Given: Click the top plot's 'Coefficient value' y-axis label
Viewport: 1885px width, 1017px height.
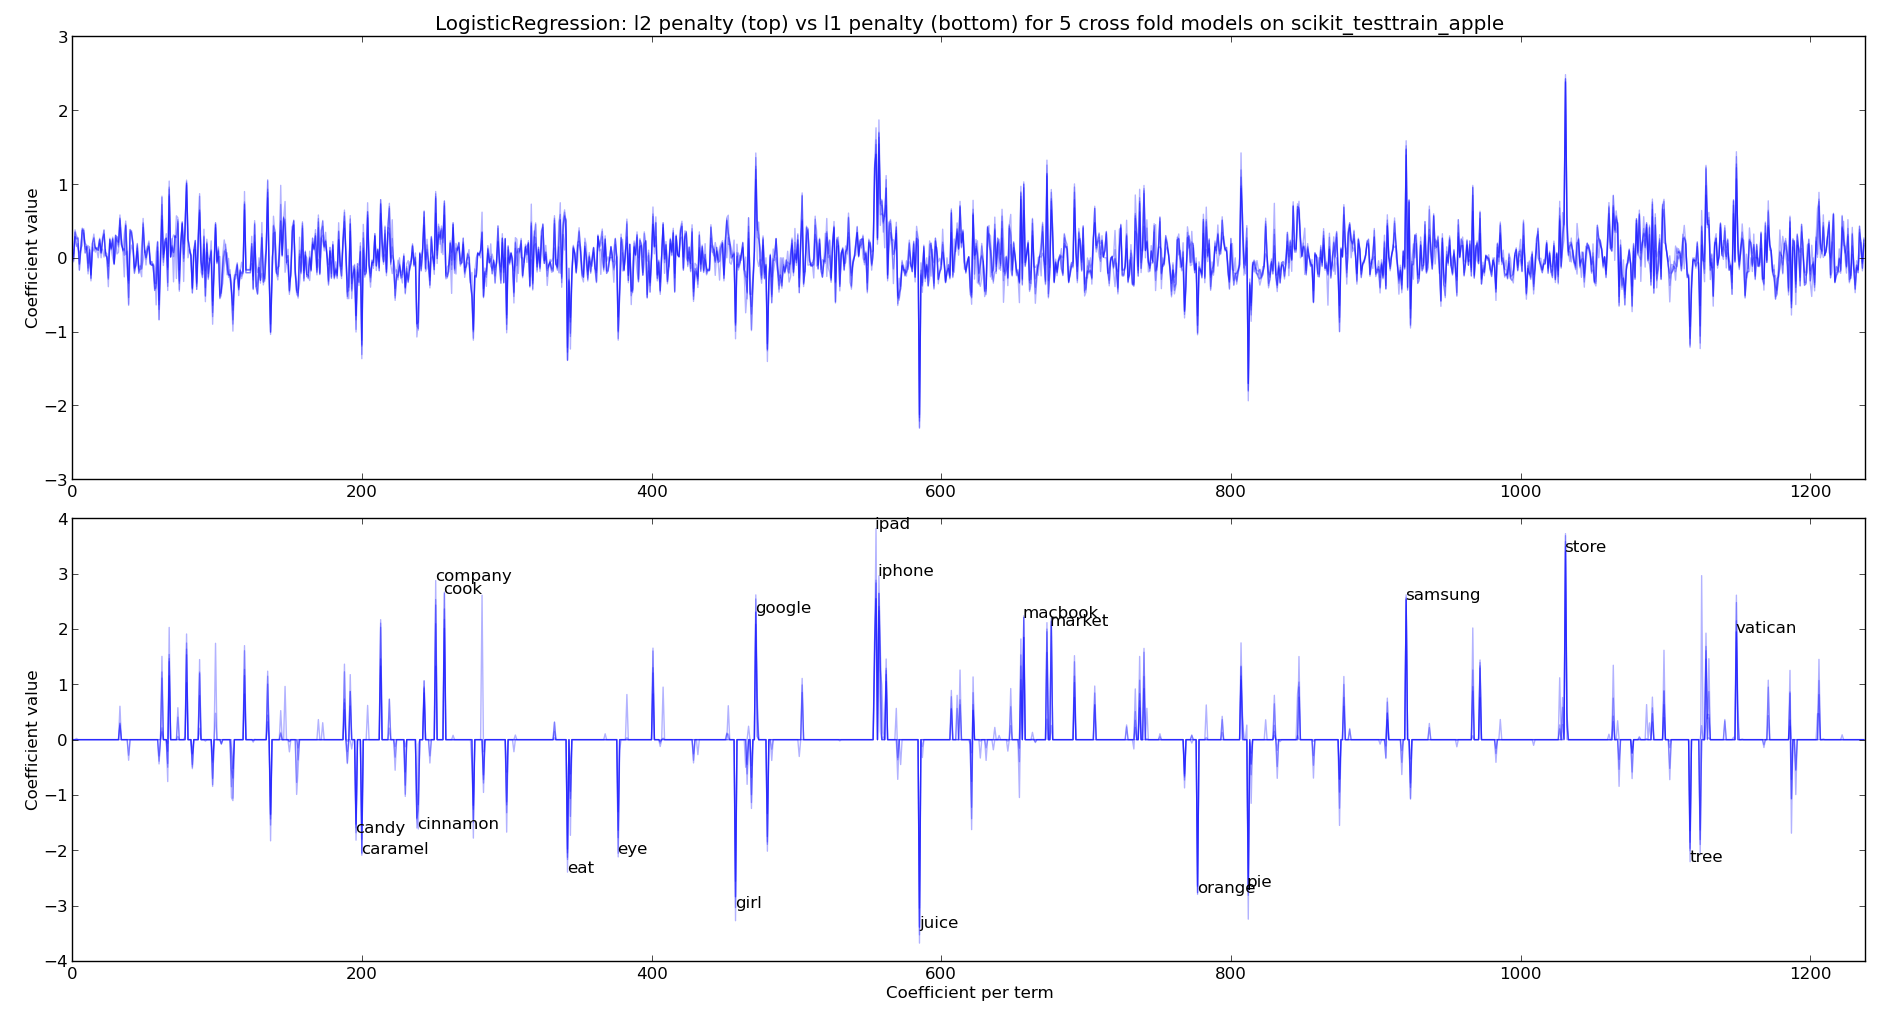Looking at the screenshot, I should [32, 258].
